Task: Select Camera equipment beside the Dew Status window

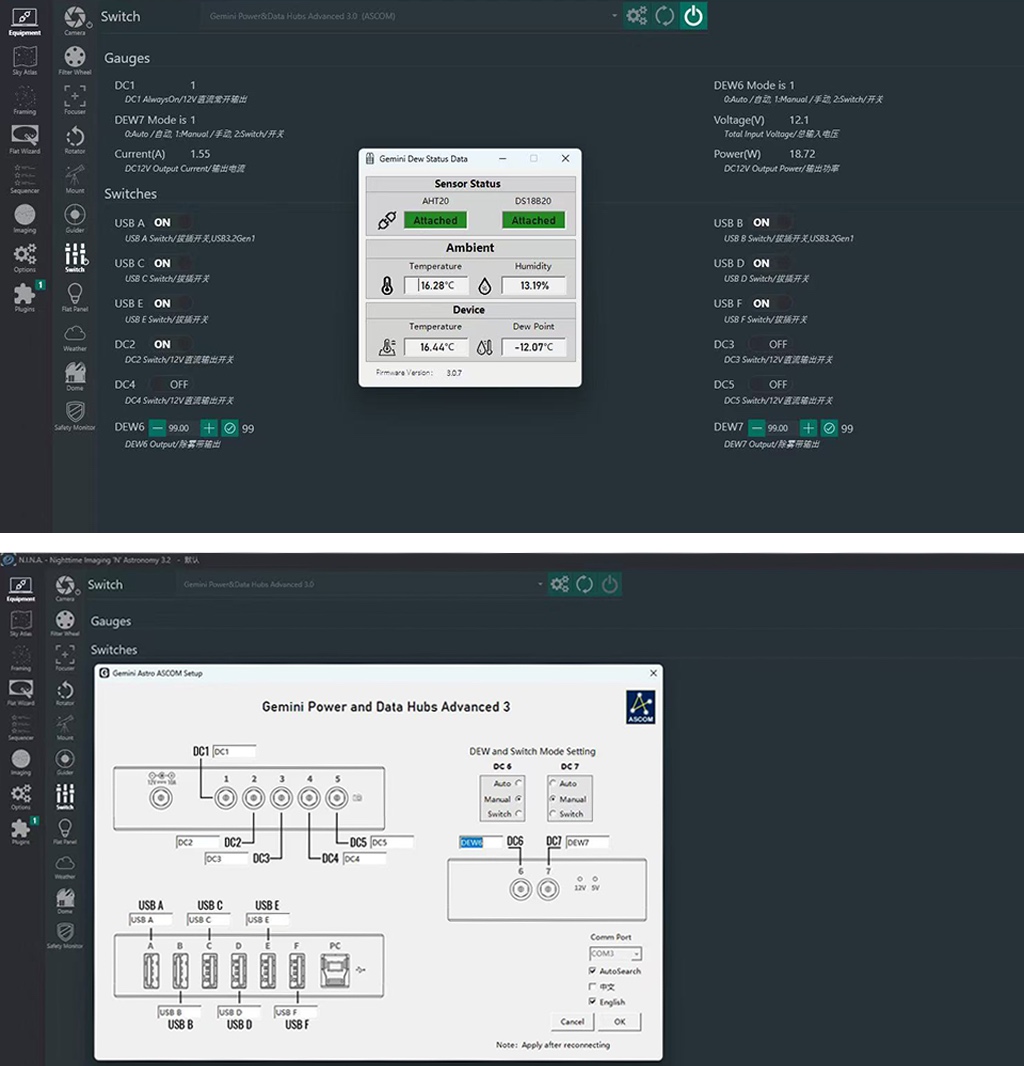Action: (75, 20)
